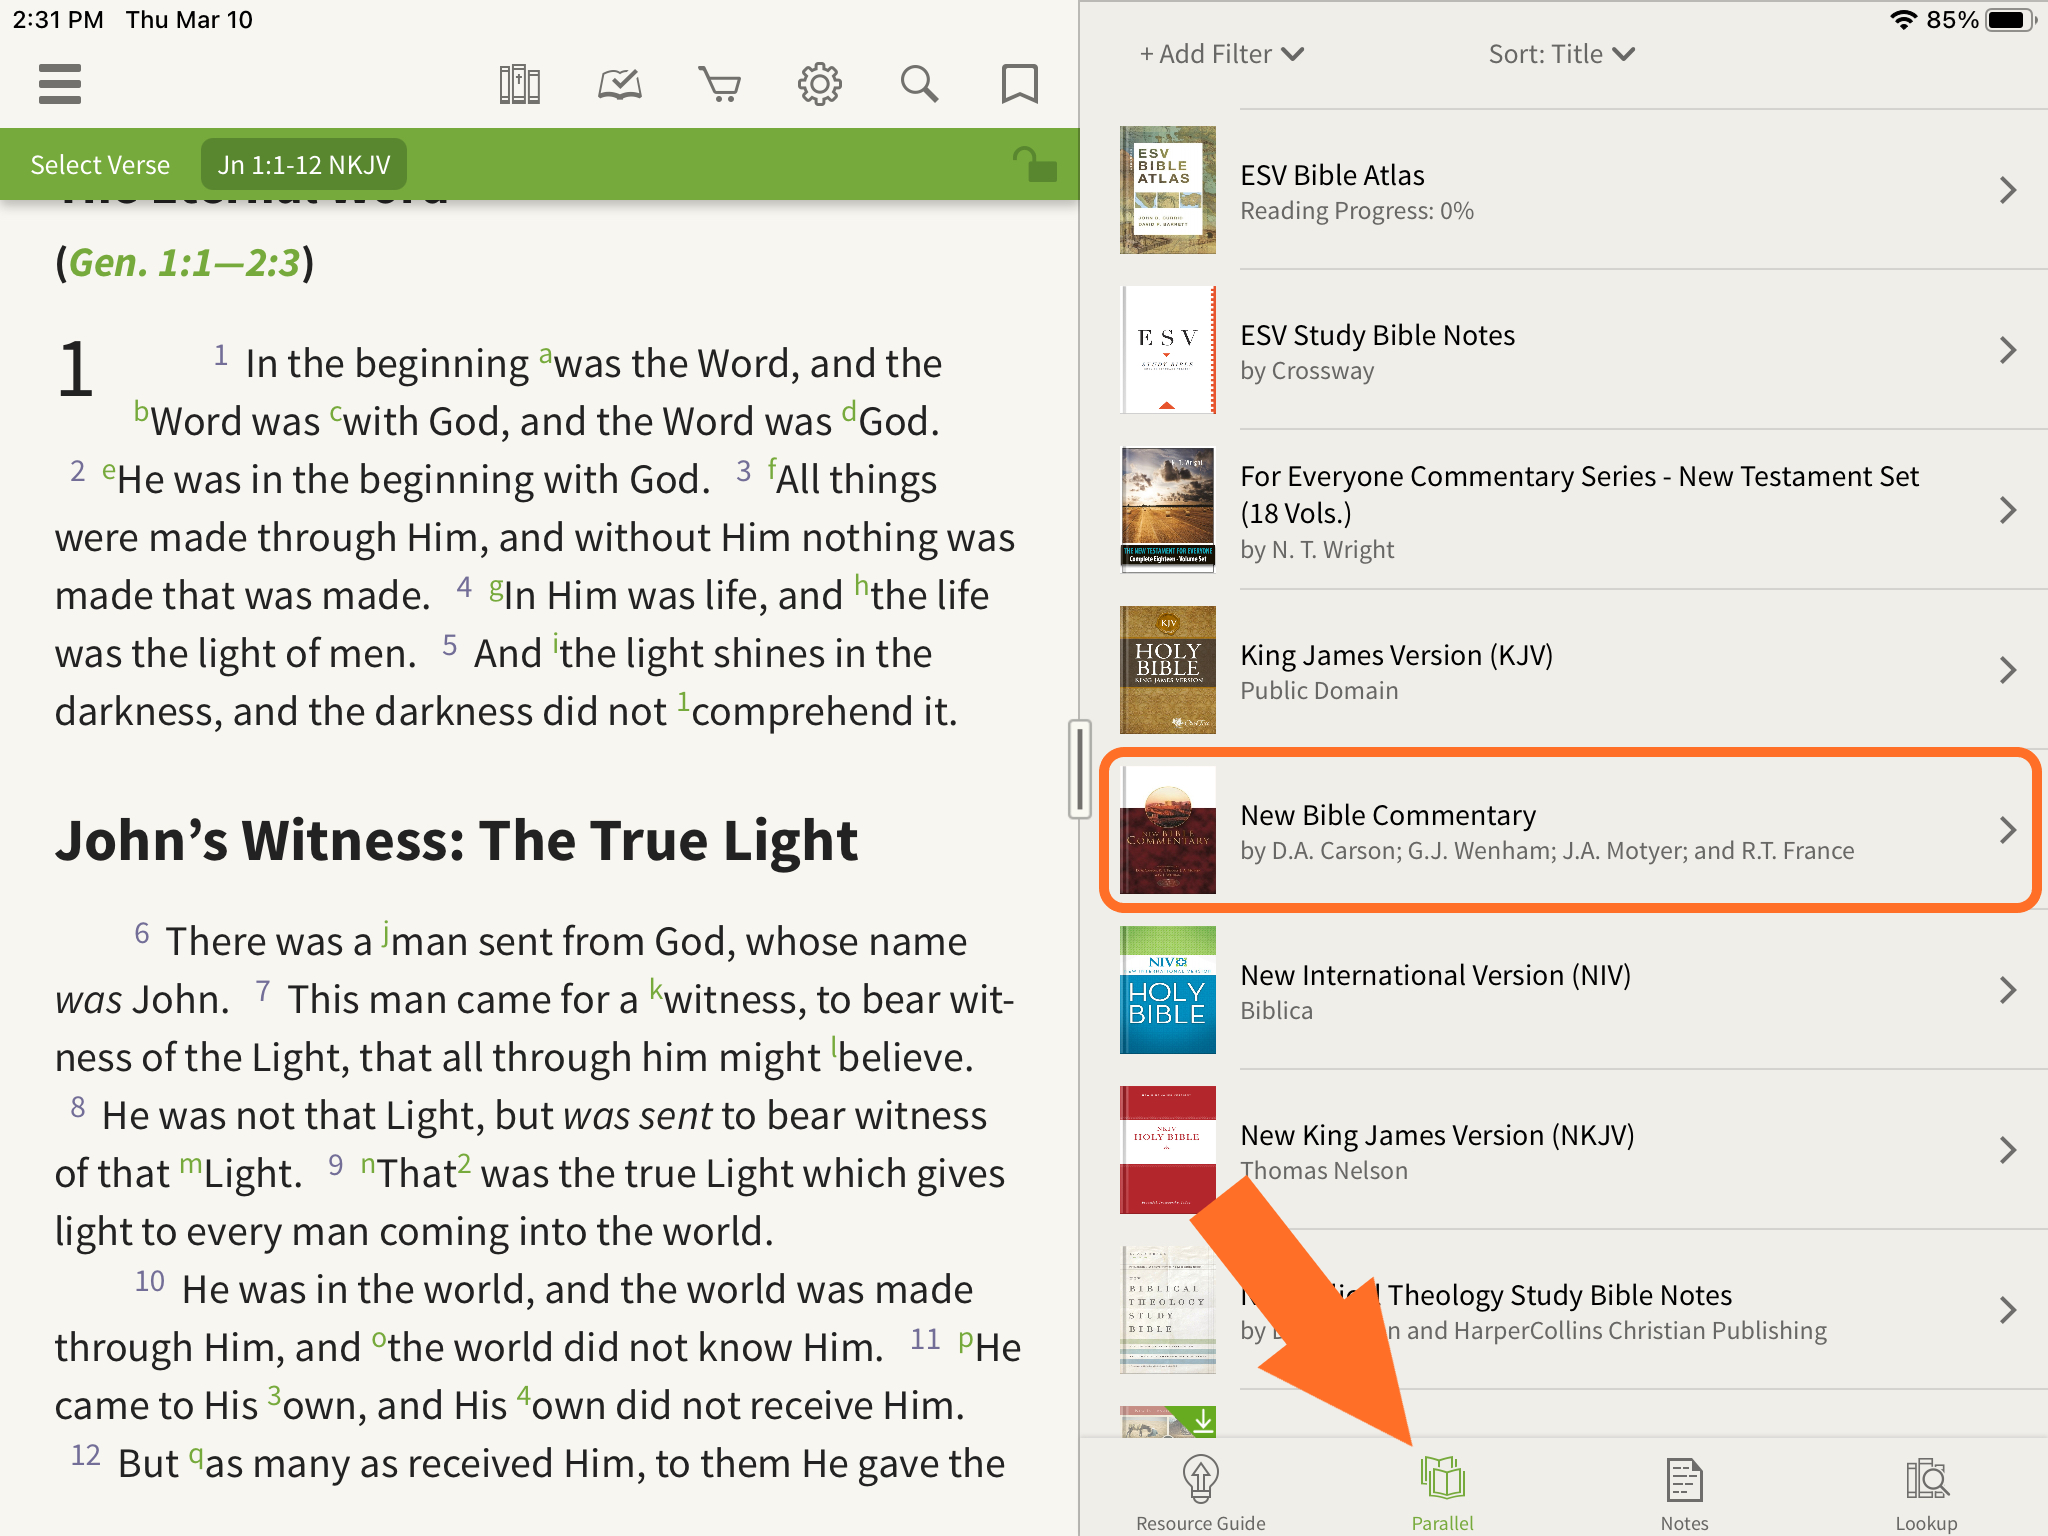The image size is (2048, 1536).
Task: Switch to Resource Guide tab
Action: [x=1200, y=1492]
